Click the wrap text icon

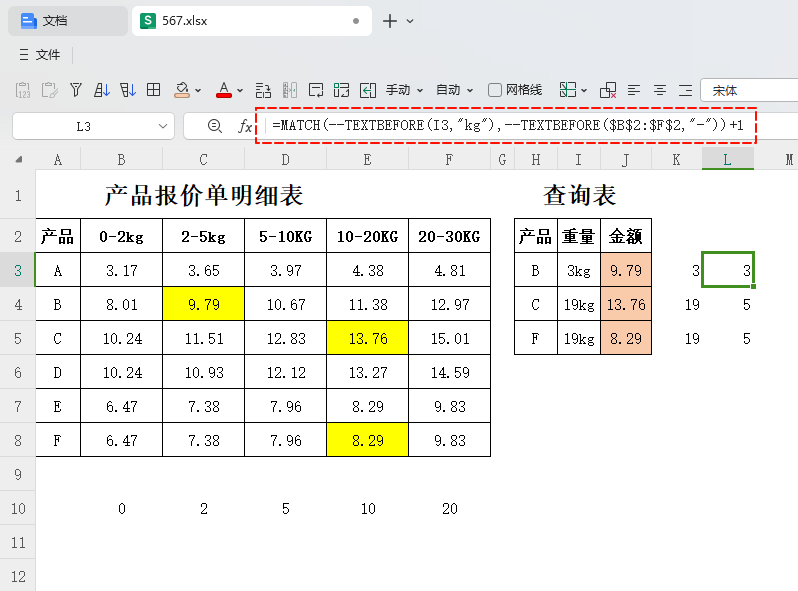[316, 90]
